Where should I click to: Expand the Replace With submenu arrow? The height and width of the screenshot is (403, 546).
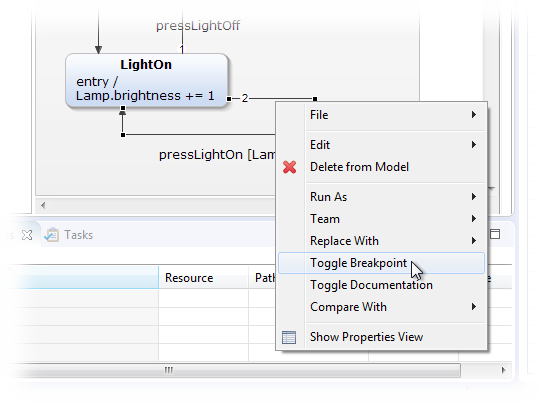point(474,240)
